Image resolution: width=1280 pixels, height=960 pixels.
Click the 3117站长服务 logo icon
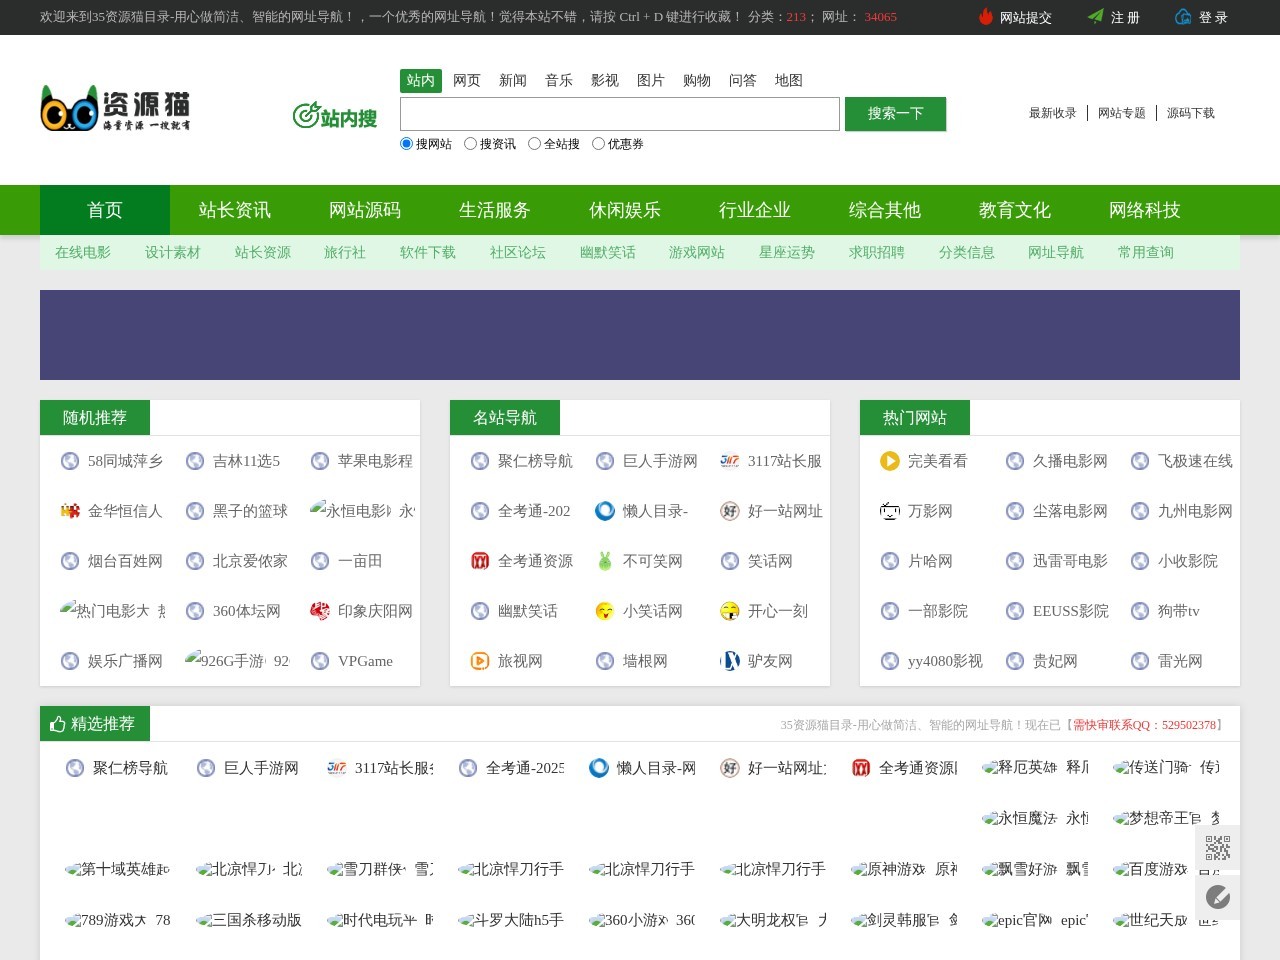730,461
